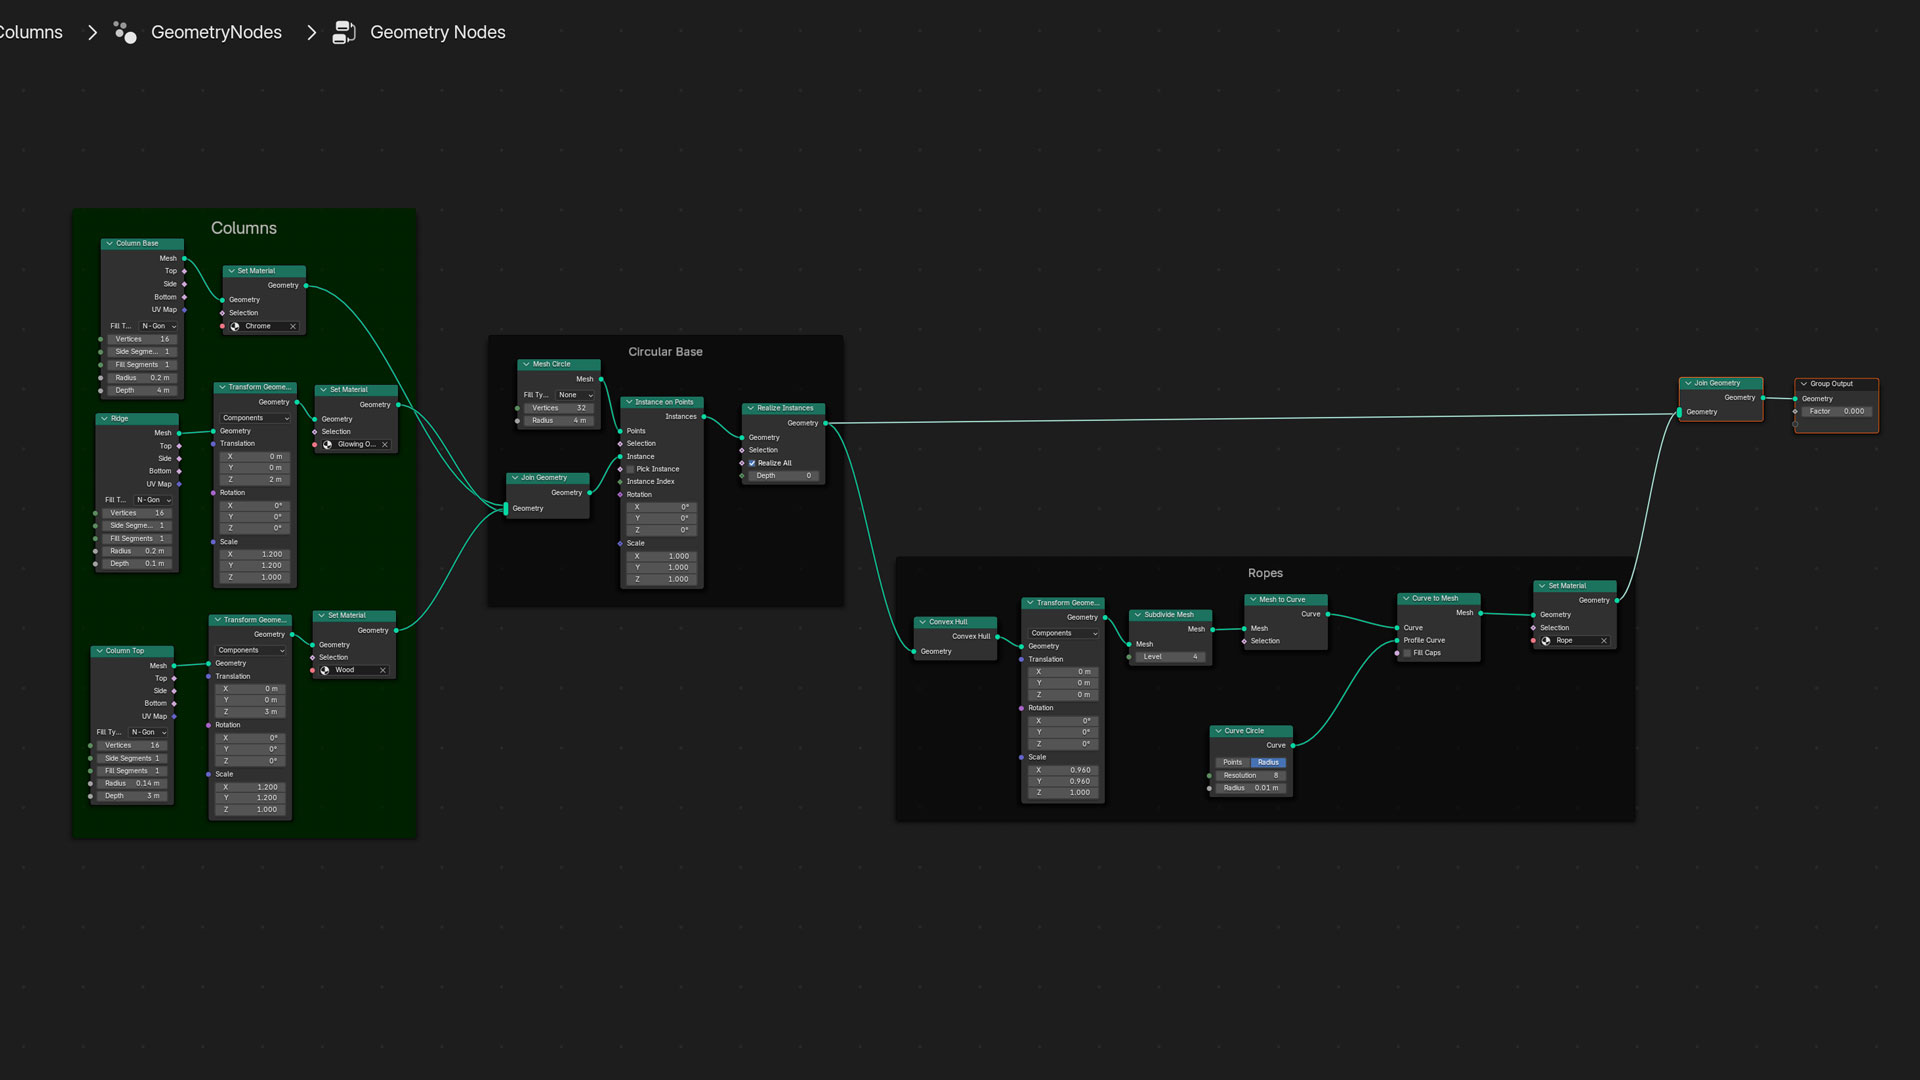Click the Geometry Nodes breadcrumb text
The width and height of the screenshot is (1920, 1080).
click(x=437, y=32)
